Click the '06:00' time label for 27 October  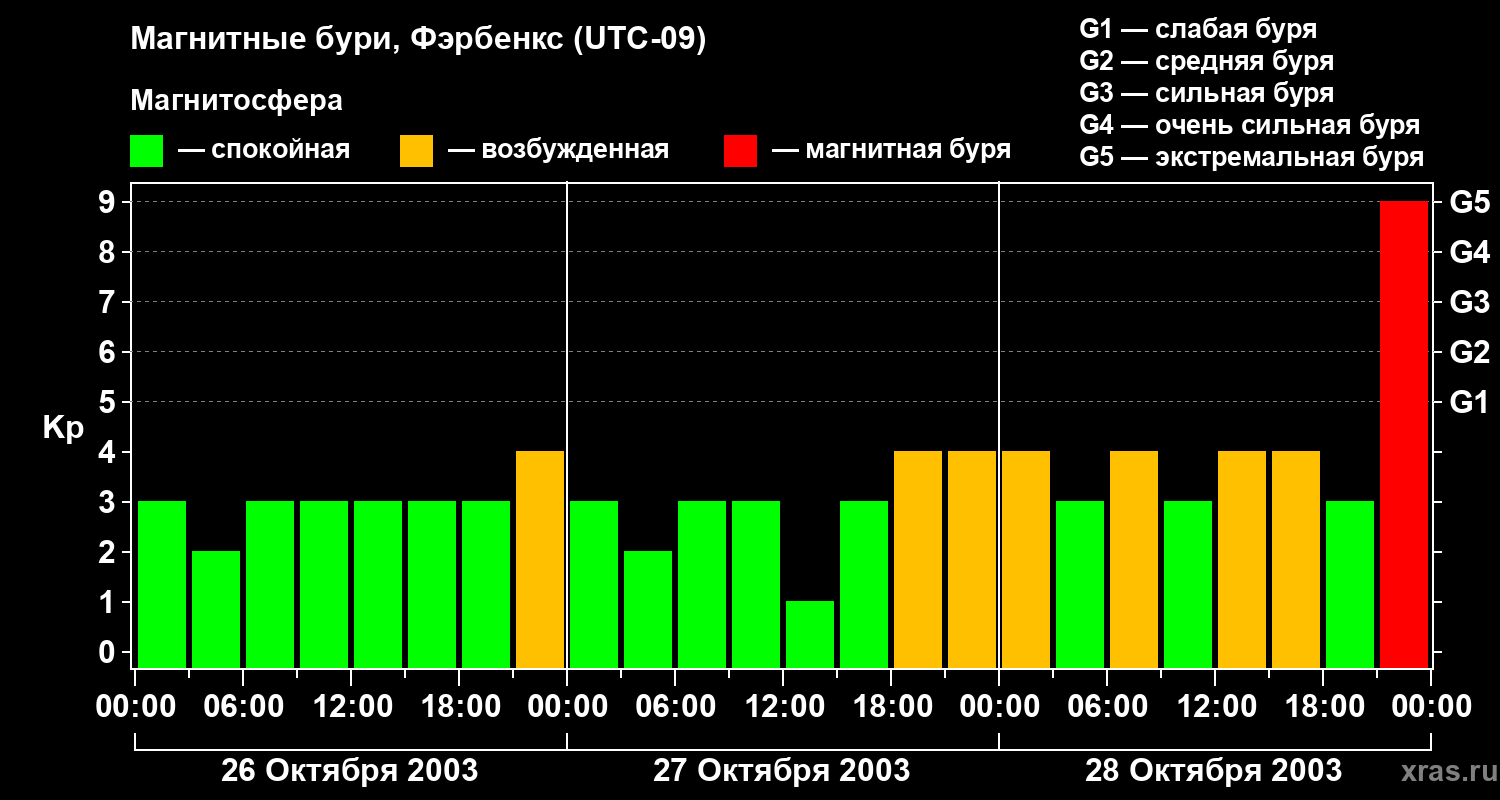click(x=675, y=707)
